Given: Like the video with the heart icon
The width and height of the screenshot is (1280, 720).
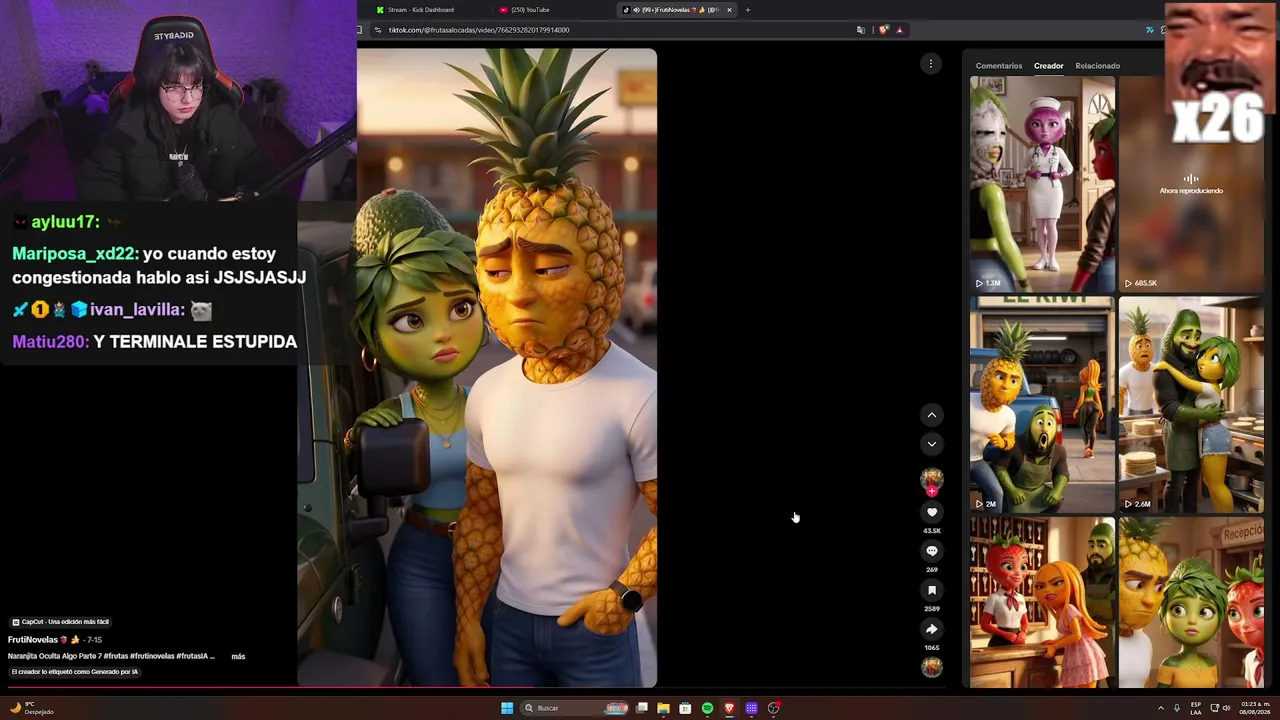Looking at the screenshot, I should (x=931, y=512).
